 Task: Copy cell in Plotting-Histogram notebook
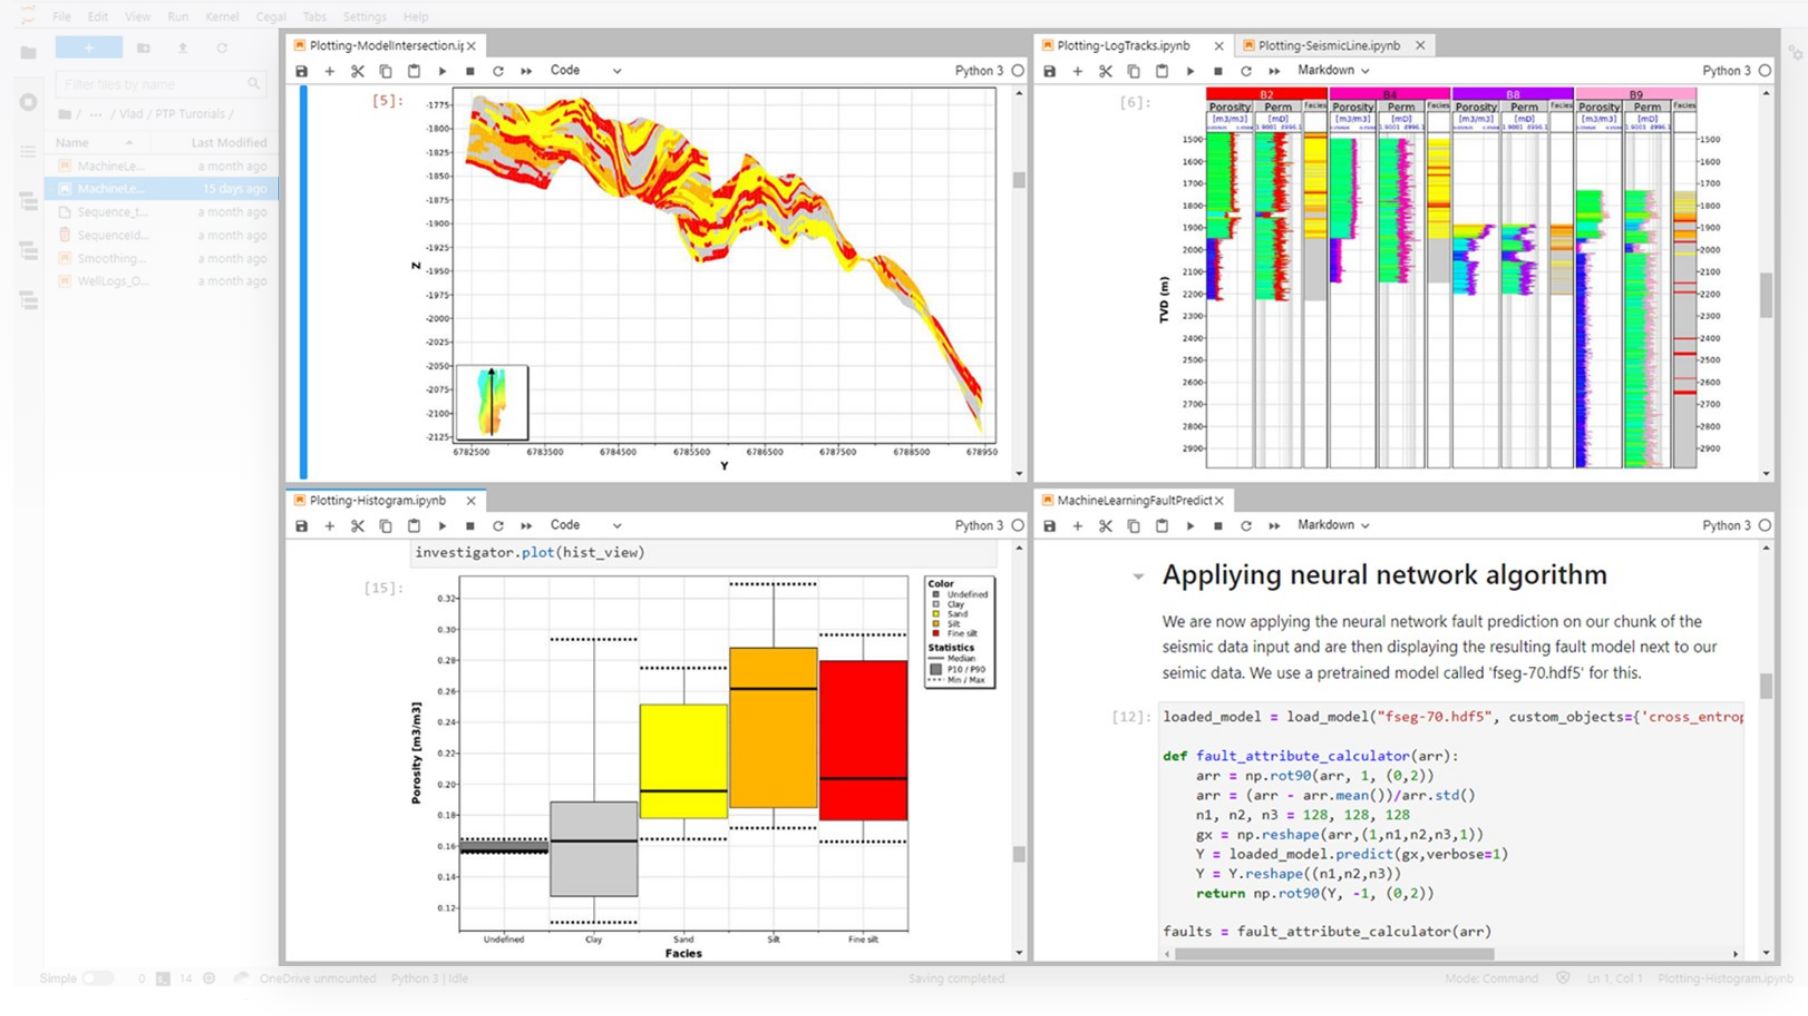[385, 526]
